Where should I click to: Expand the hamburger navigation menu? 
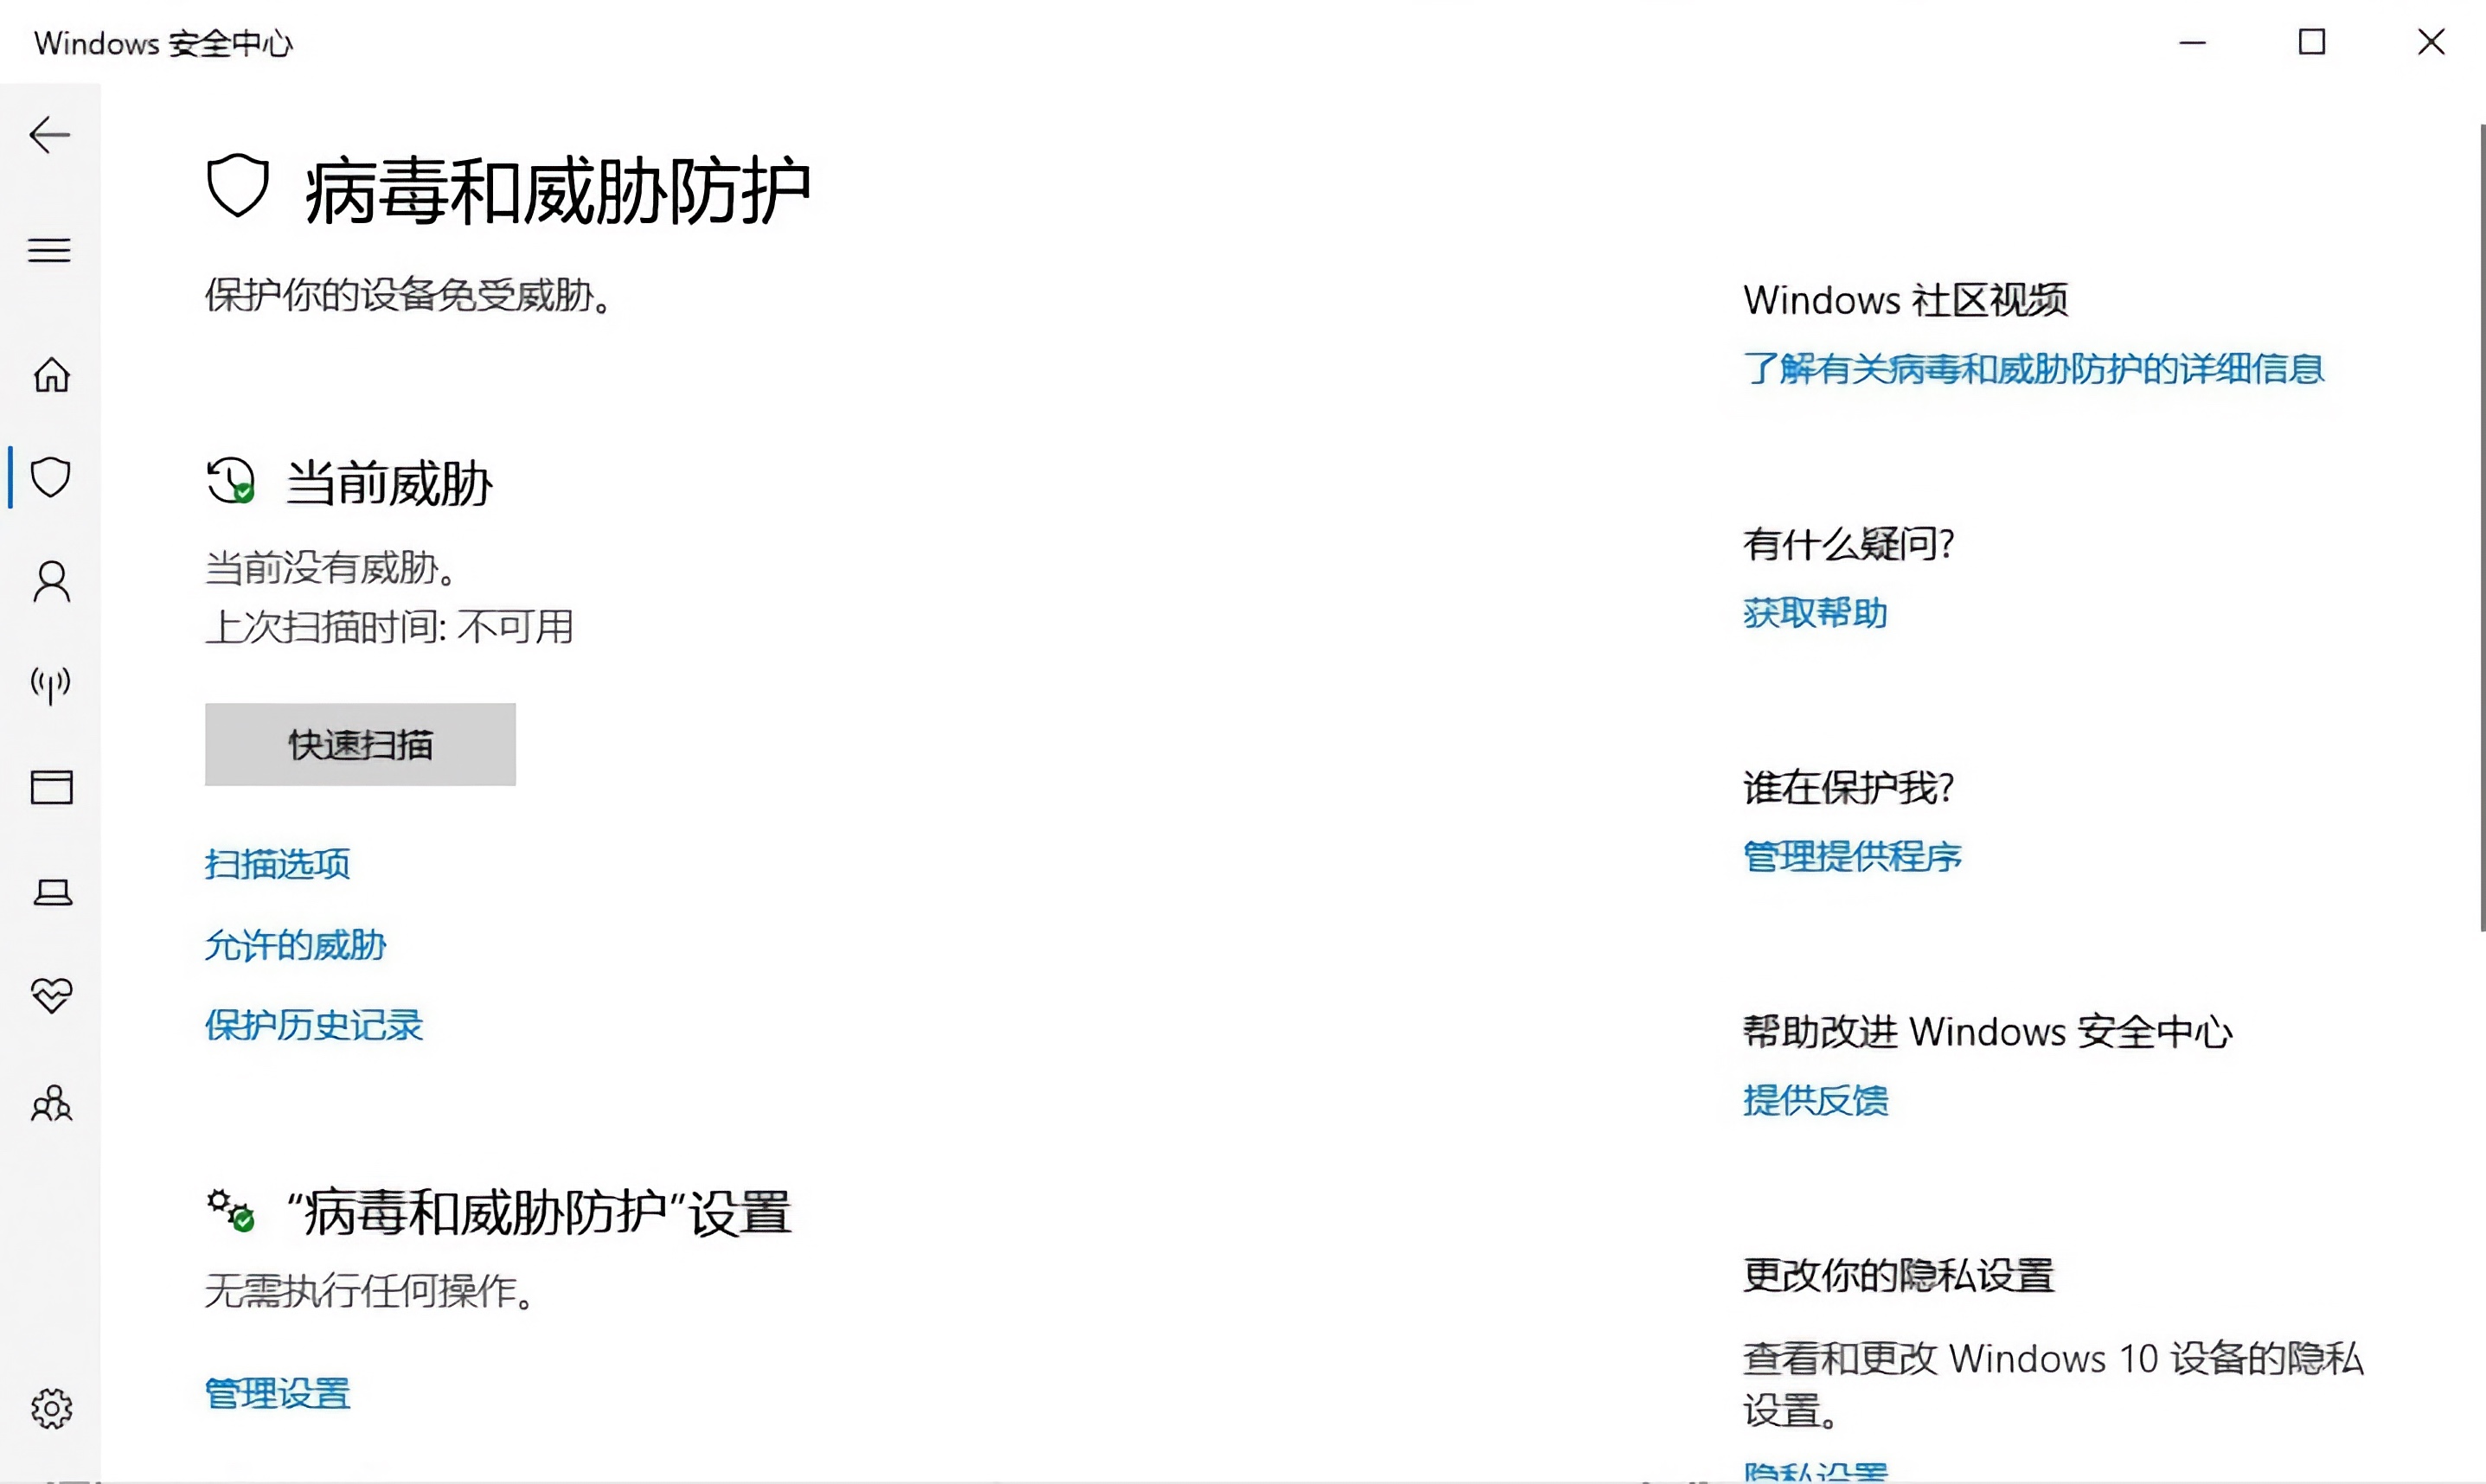pos(48,250)
